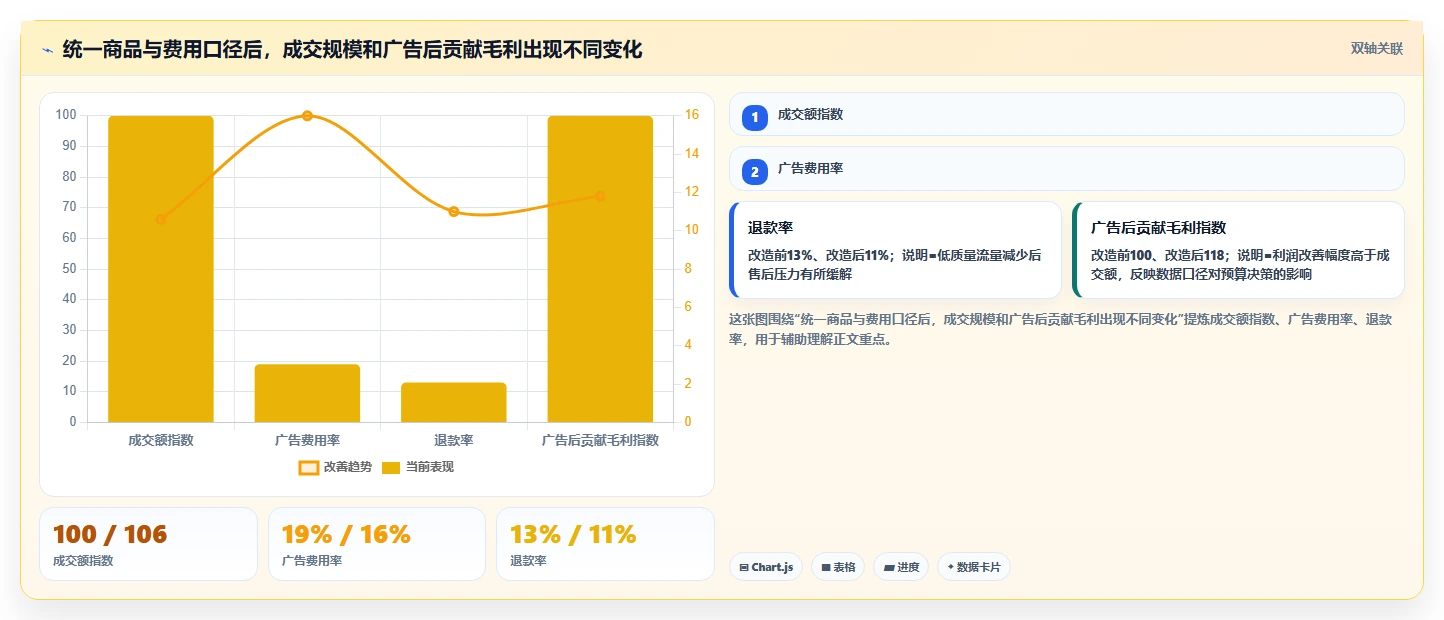This screenshot has width=1444, height=620.
Task: Click the right axis value 16
Action: click(691, 115)
